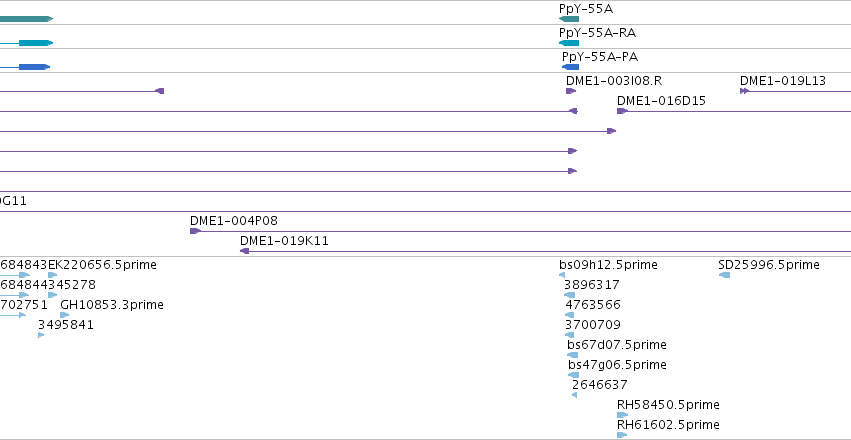The image size is (851, 440).
Task: Click the 3495841 small EST arrowhead
Action: pos(41,335)
